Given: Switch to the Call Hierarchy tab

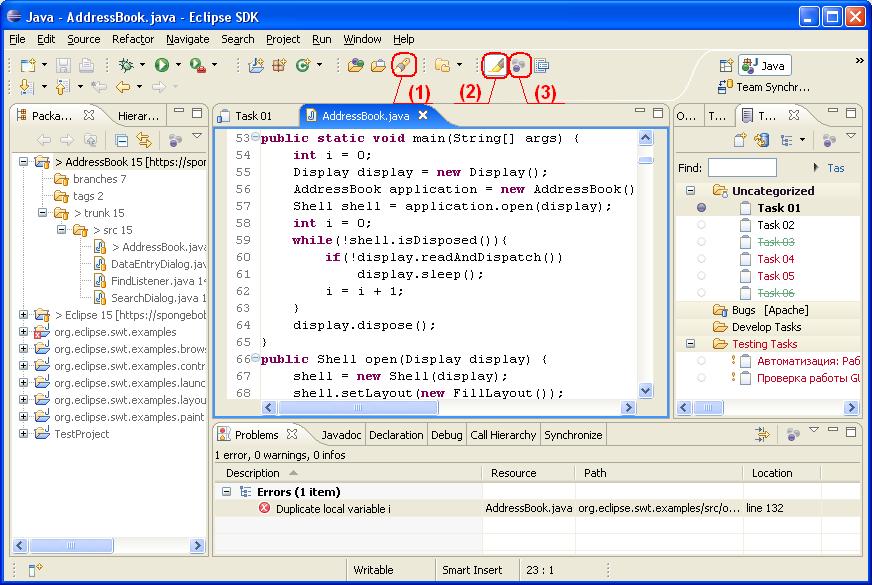Looking at the screenshot, I should tap(503, 435).
